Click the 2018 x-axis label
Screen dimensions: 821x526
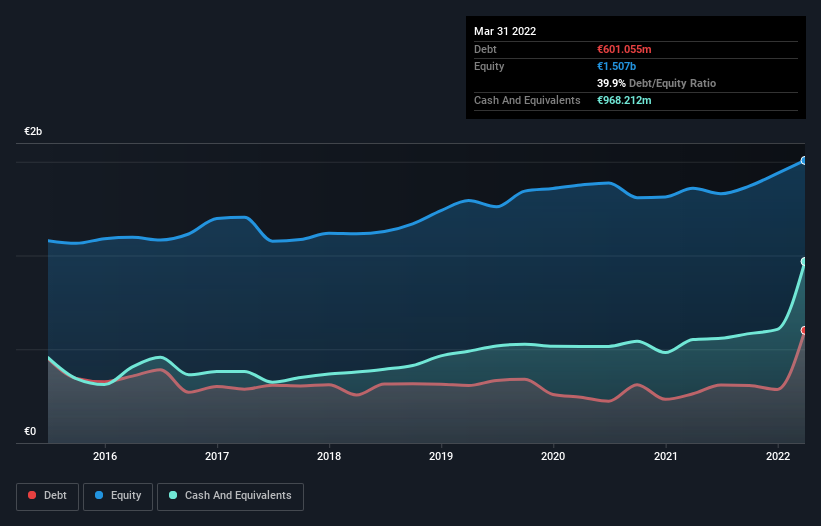click(329, 456)
